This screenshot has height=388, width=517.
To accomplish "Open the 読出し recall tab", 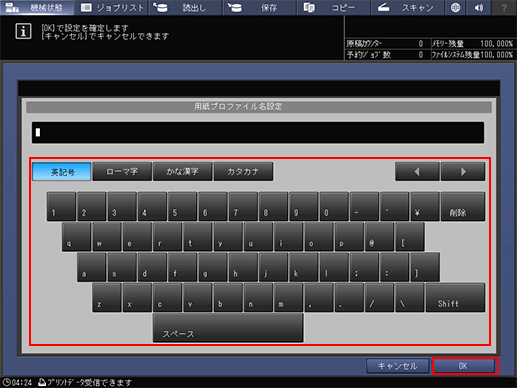I will pos(185,7).
